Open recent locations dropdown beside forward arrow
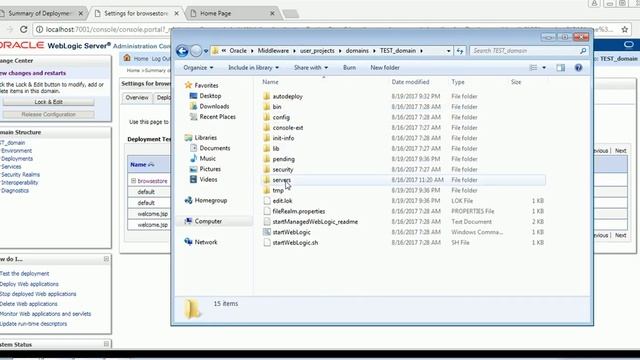 [206, 51]
